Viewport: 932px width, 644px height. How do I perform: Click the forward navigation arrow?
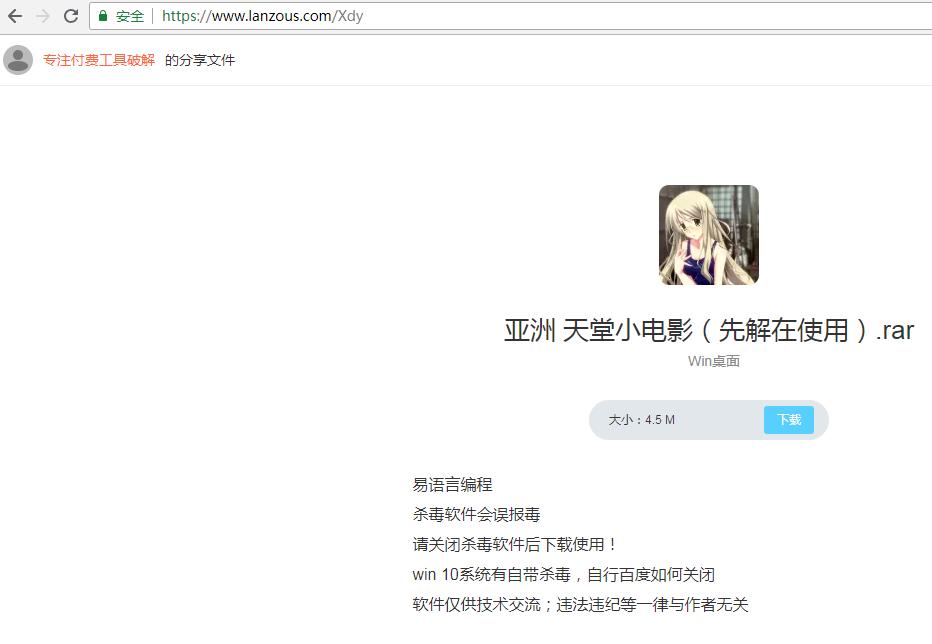click(40, 15)
